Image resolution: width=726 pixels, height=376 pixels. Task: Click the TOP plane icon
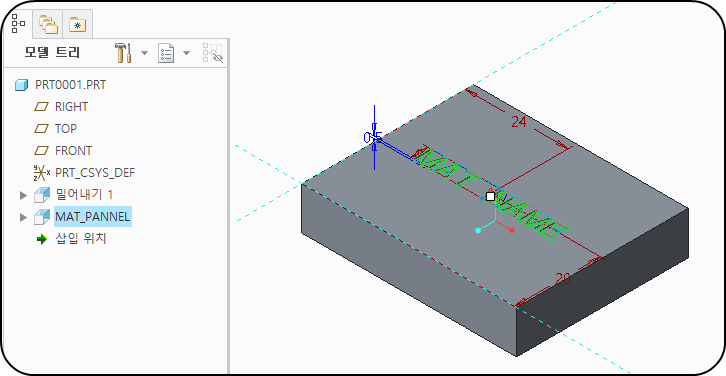pos(42,128)
